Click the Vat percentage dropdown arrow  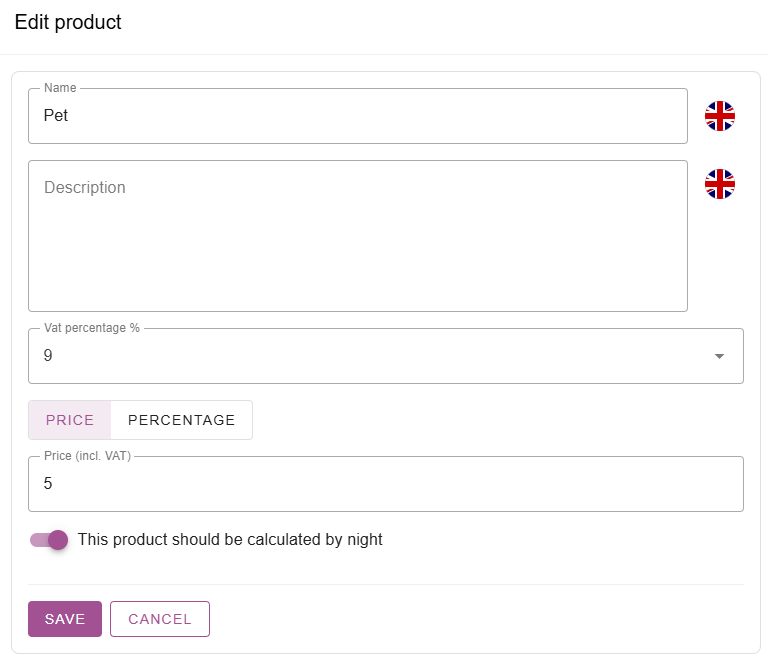tap(718, 357)
